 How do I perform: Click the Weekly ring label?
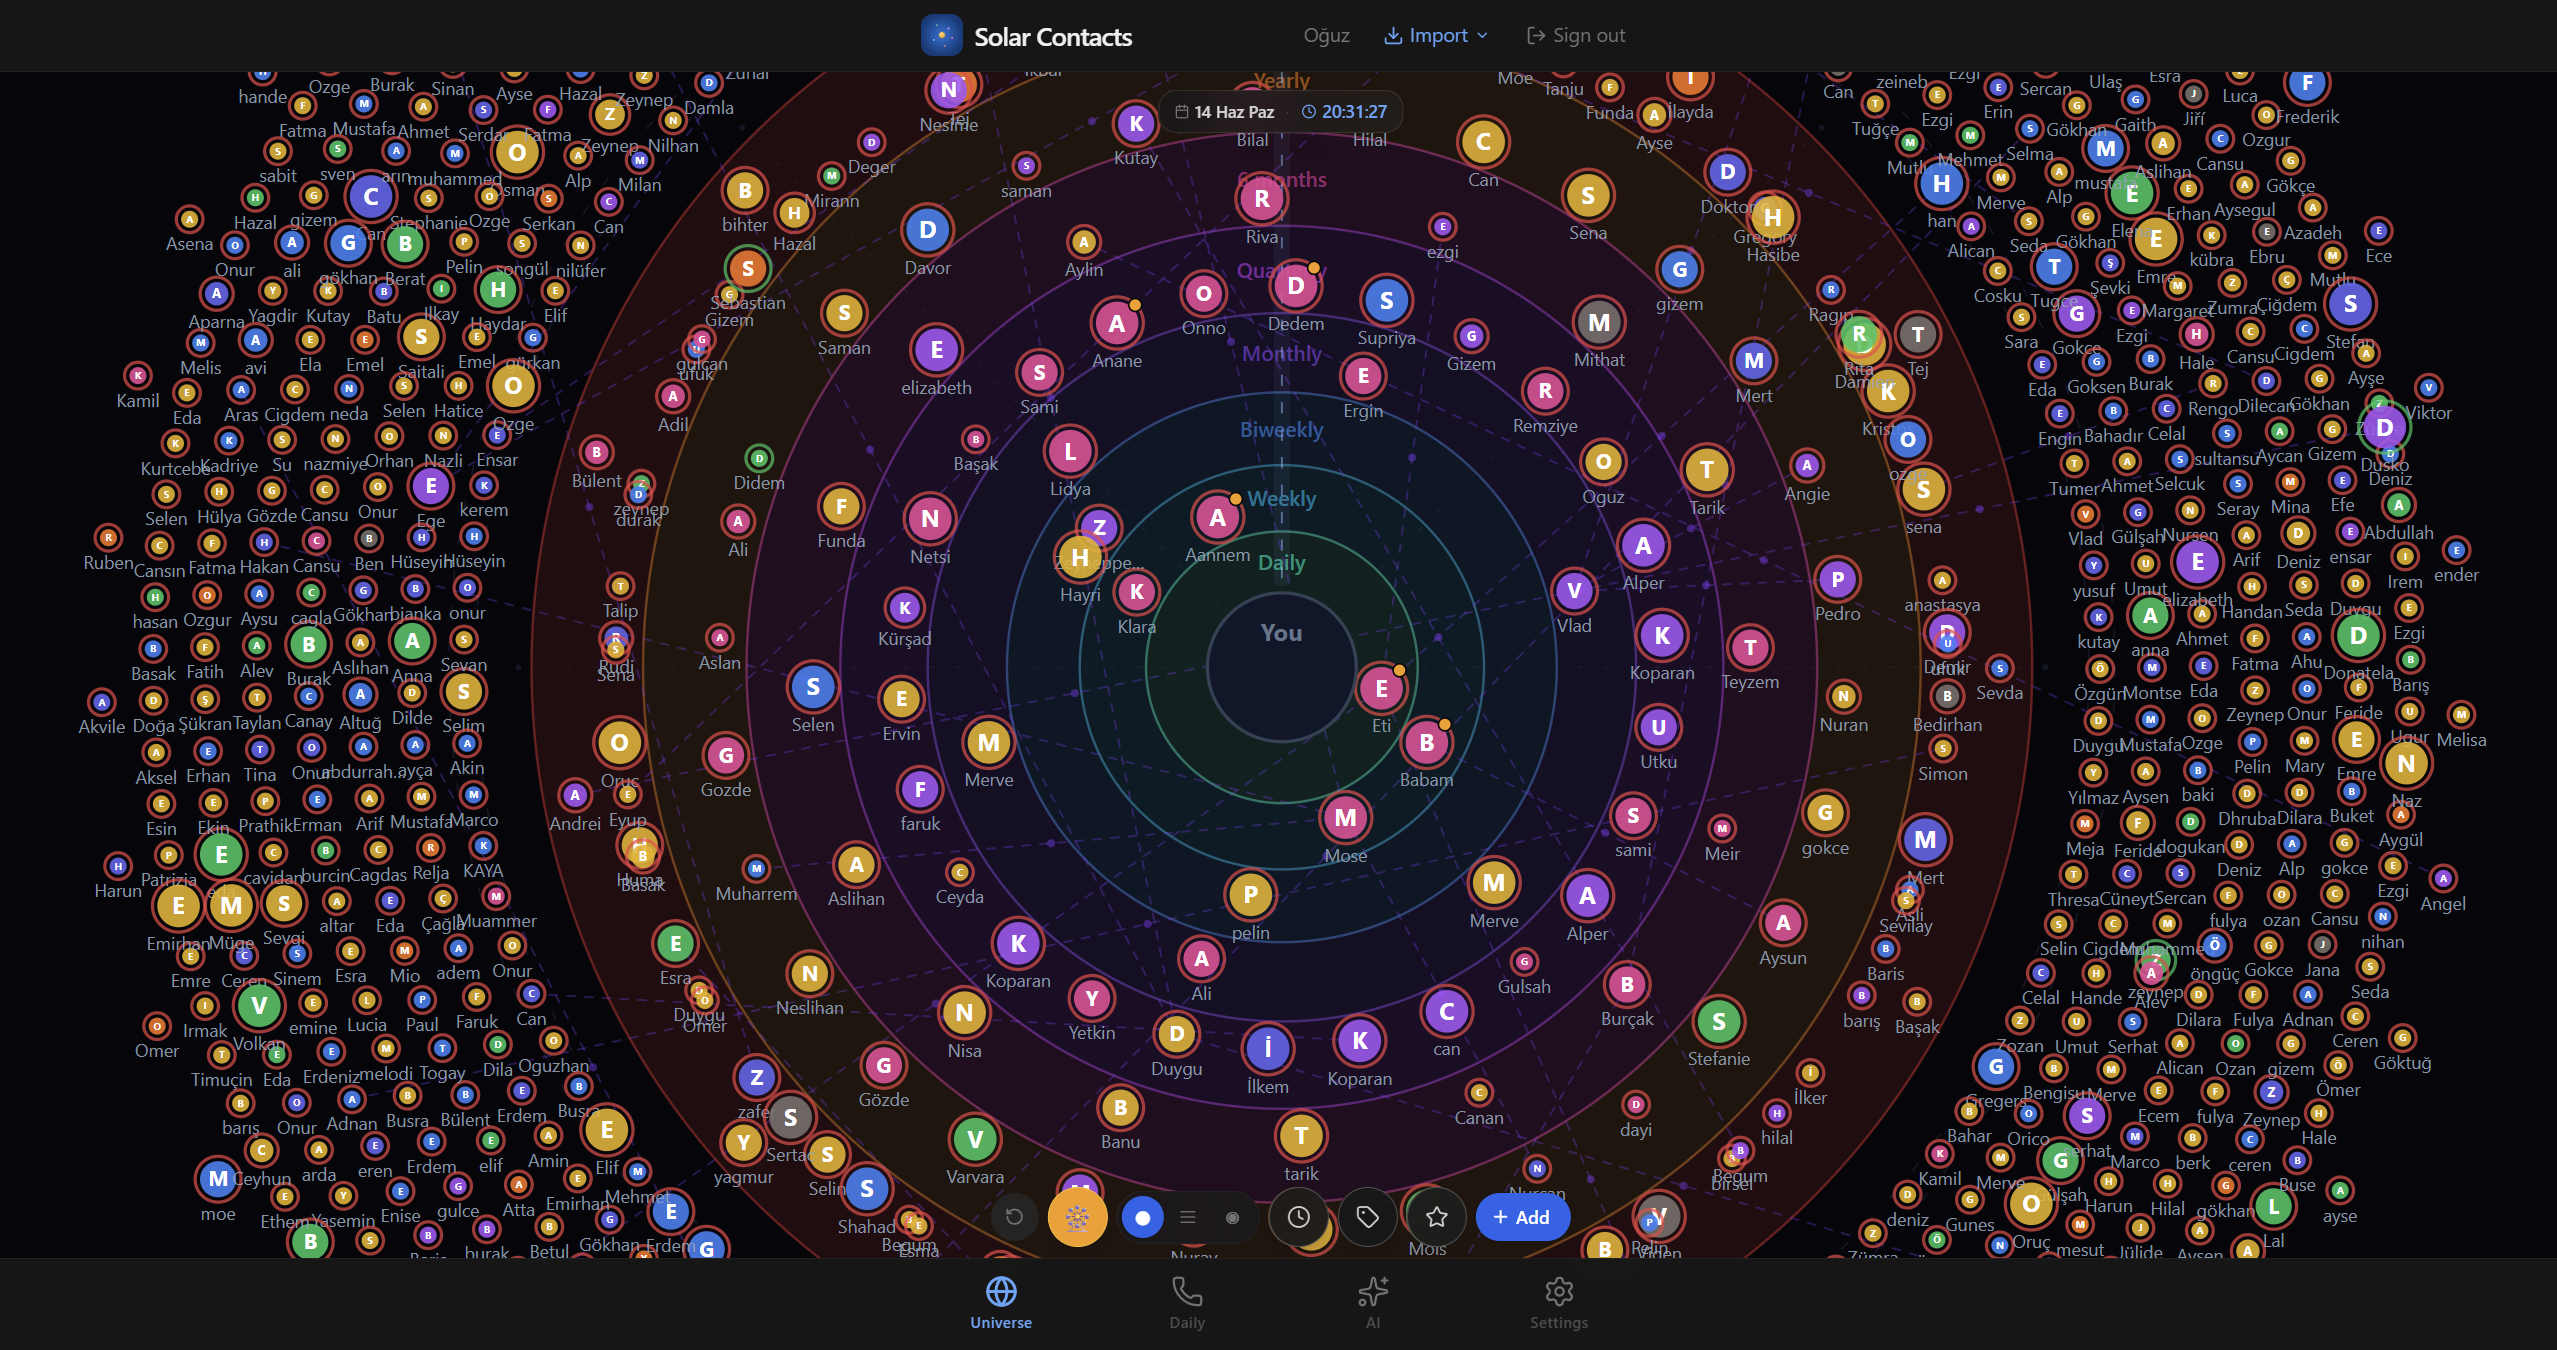point(1282,499)
